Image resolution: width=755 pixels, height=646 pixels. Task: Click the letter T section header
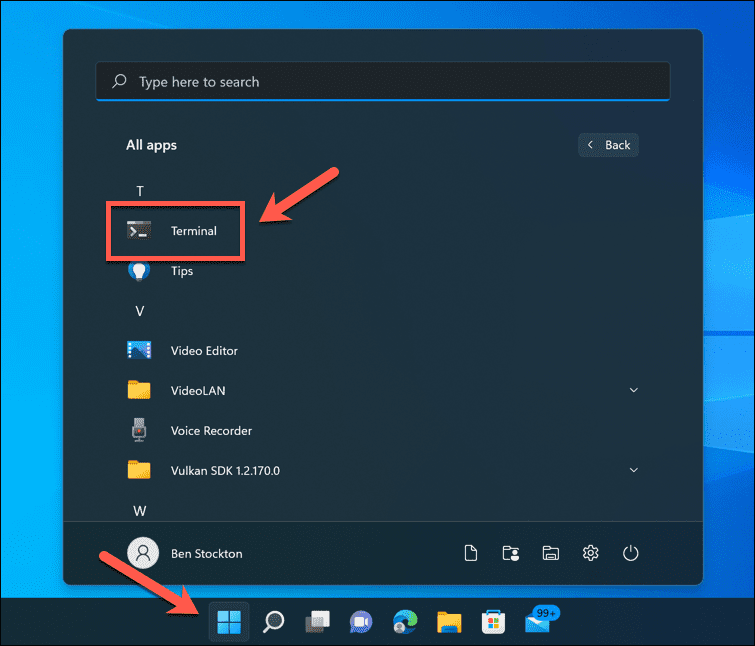[140, 191]
